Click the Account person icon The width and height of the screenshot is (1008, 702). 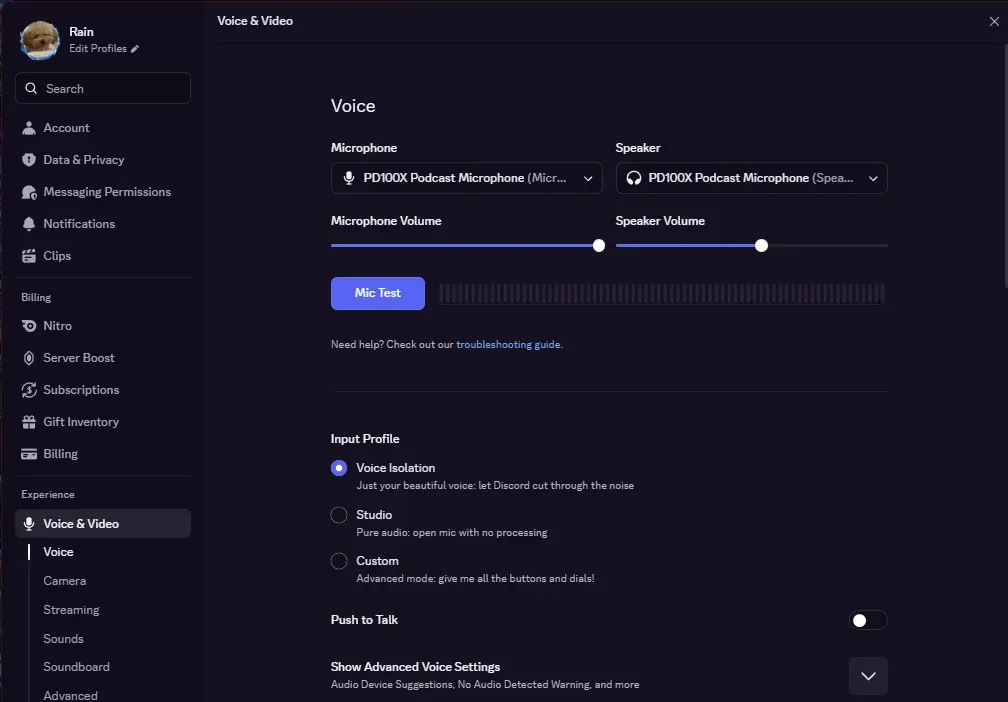point(28,128)
